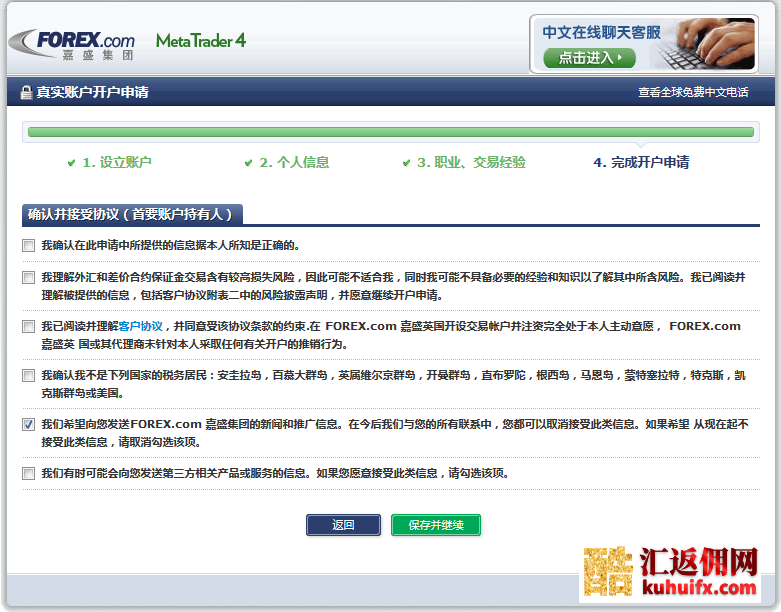Click the lock icon beside 真实账户开户申请

pyautogui.click(x=27, y=93)
